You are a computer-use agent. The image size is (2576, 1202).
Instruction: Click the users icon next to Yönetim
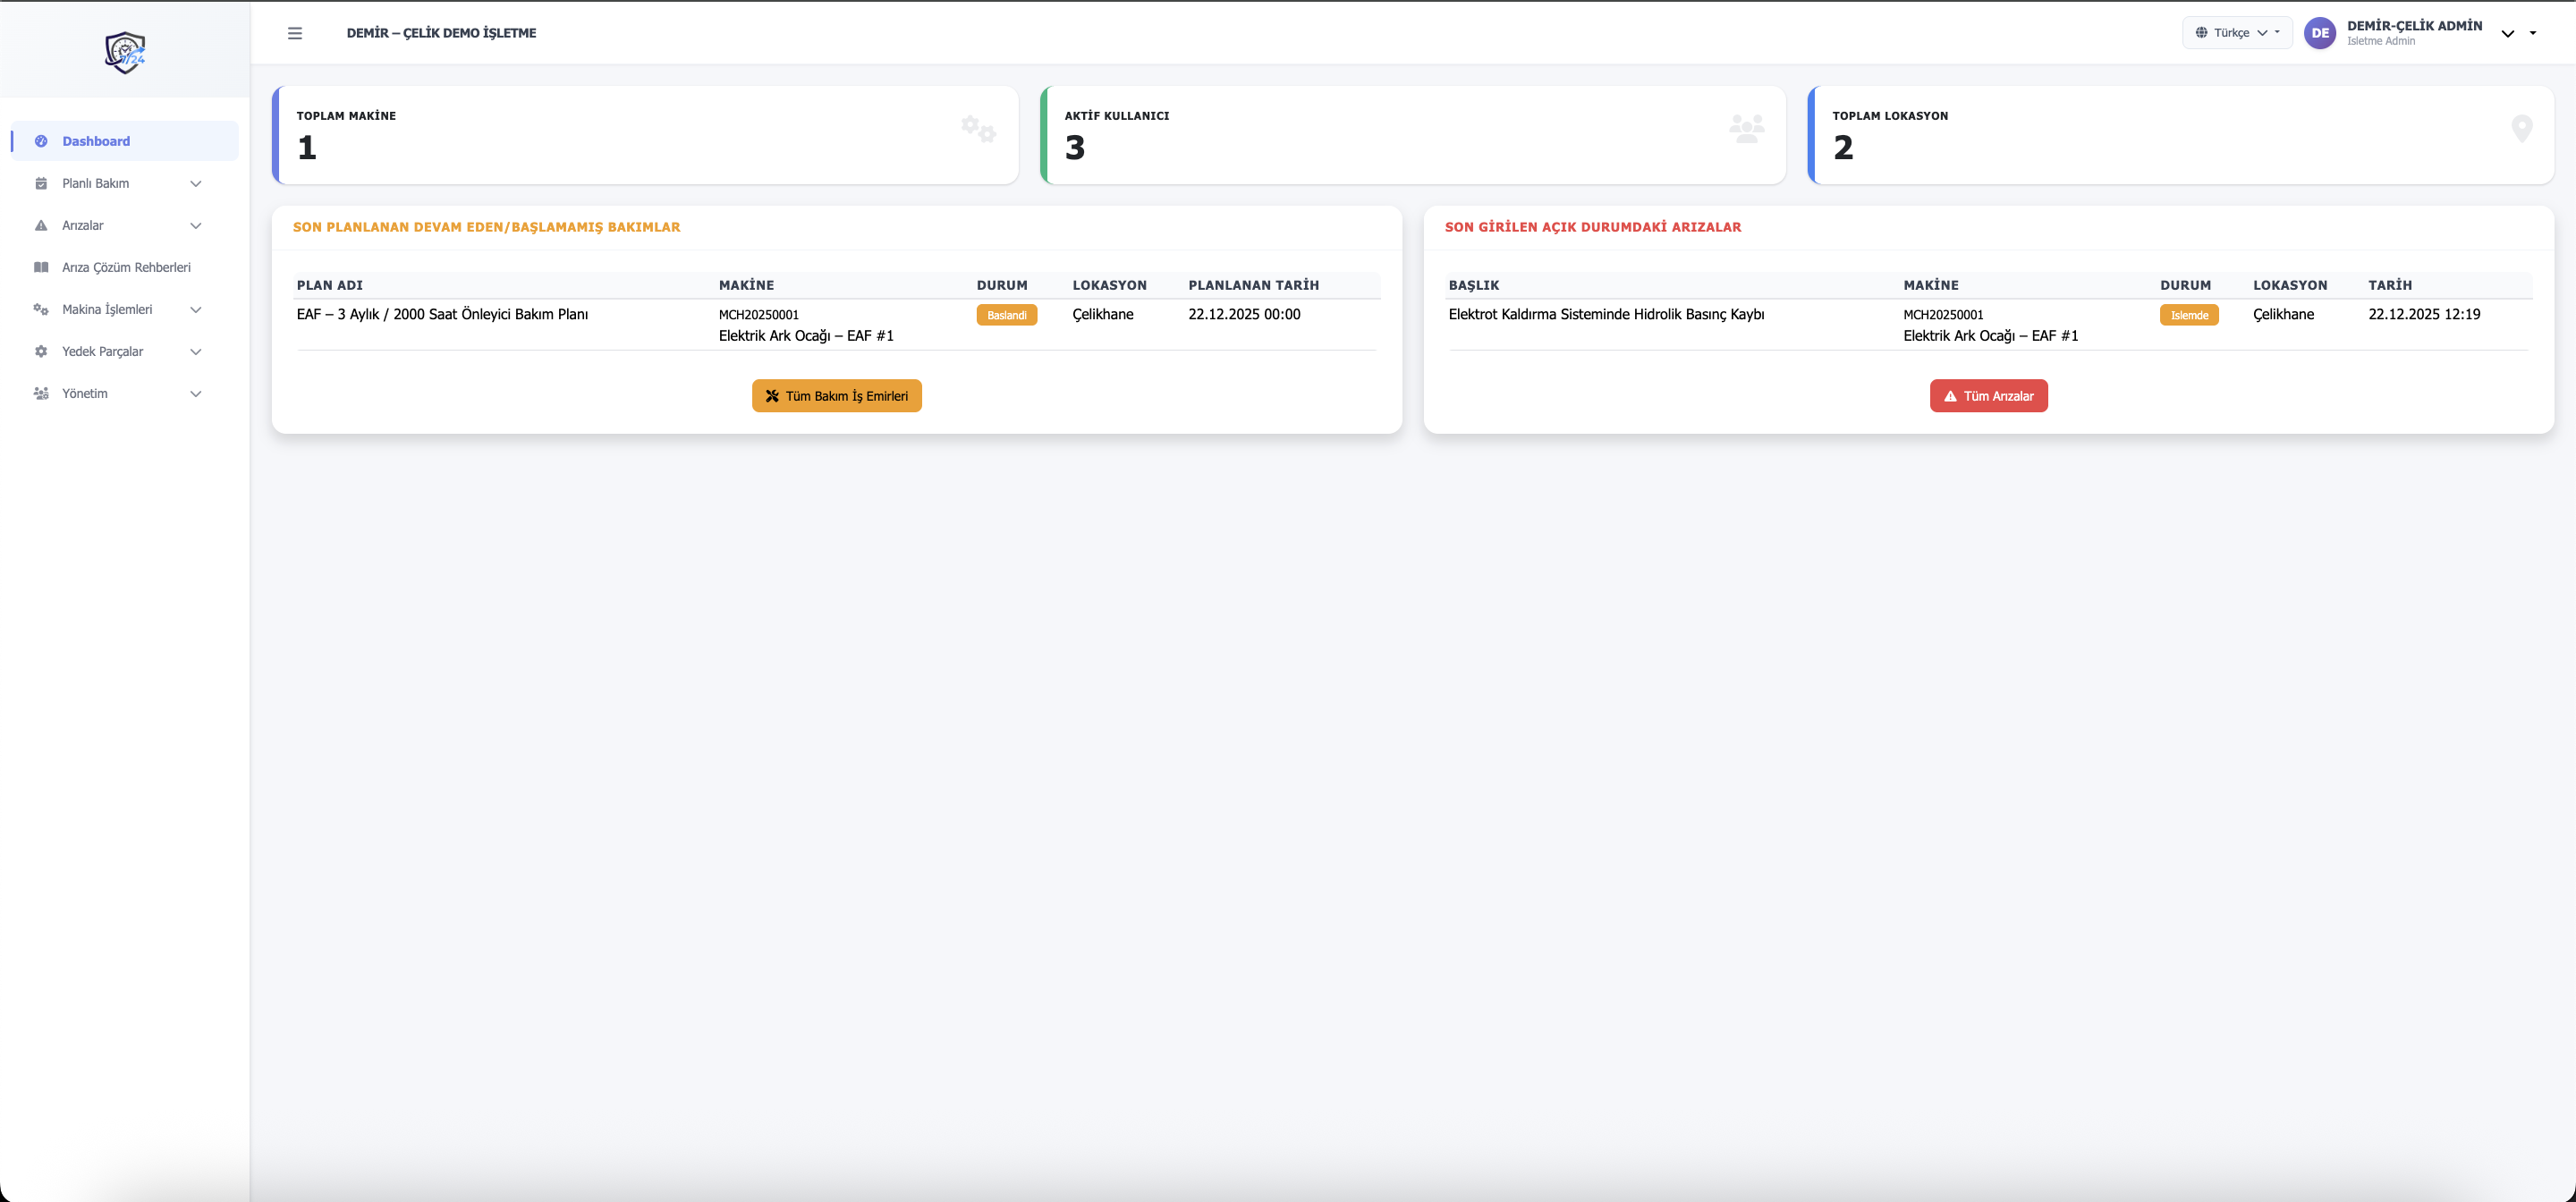(40, 393)
